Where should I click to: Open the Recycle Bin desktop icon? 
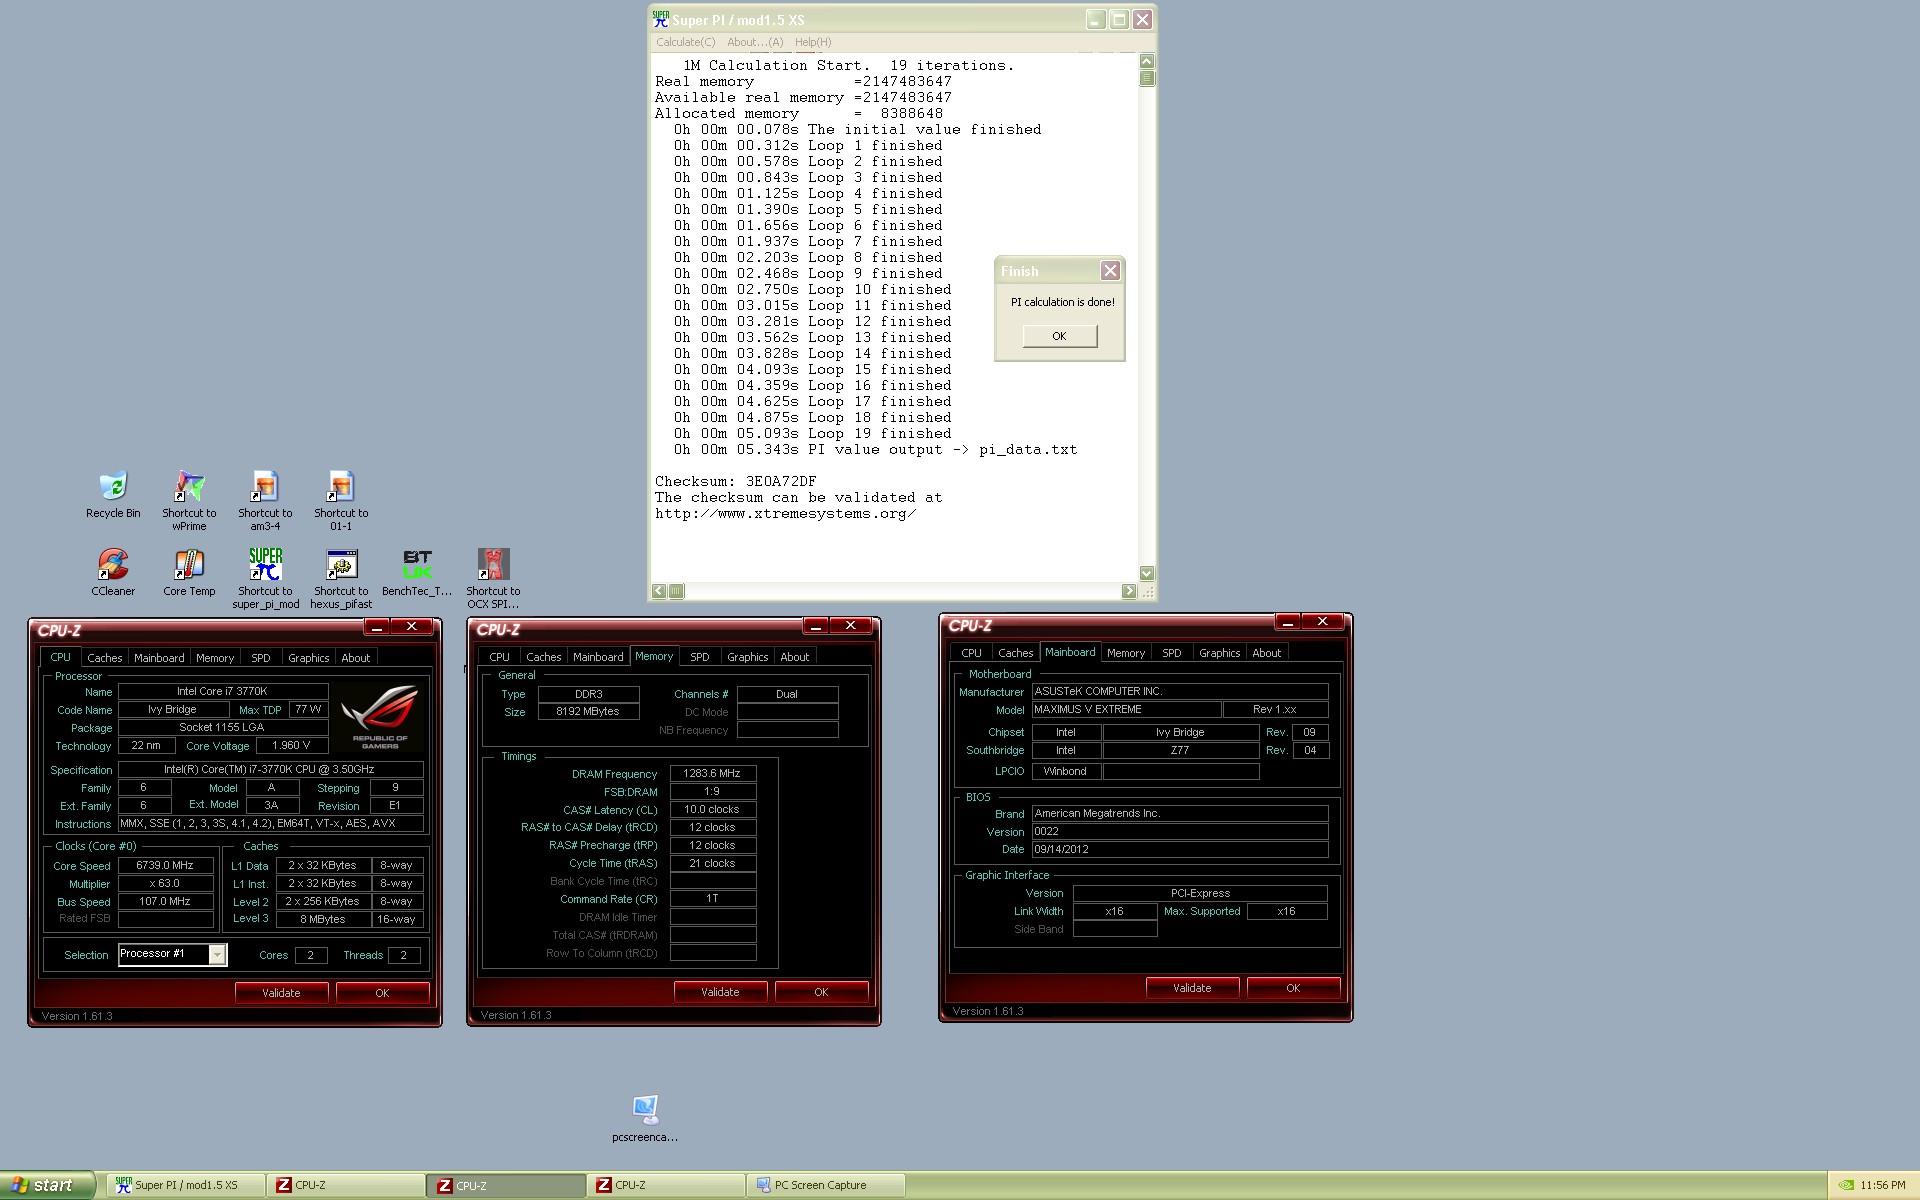[x=113, y=494]
